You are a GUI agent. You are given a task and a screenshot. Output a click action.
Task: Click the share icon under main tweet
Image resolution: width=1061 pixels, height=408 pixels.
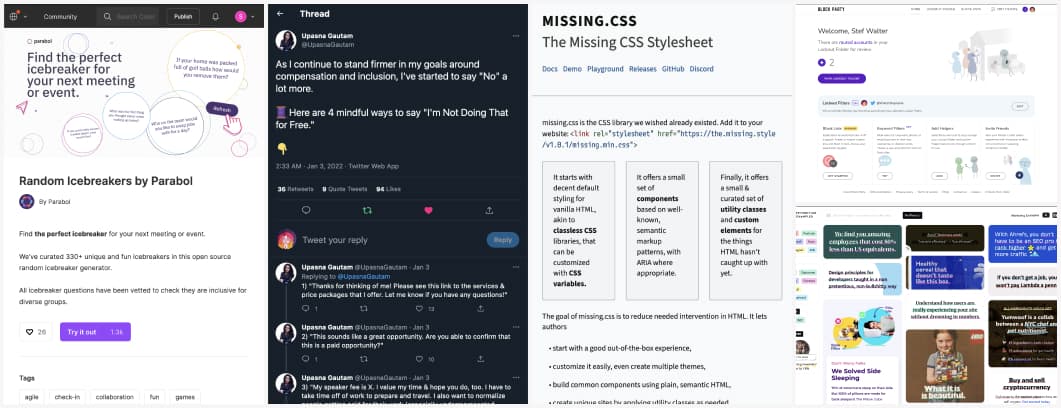[489, 210]
